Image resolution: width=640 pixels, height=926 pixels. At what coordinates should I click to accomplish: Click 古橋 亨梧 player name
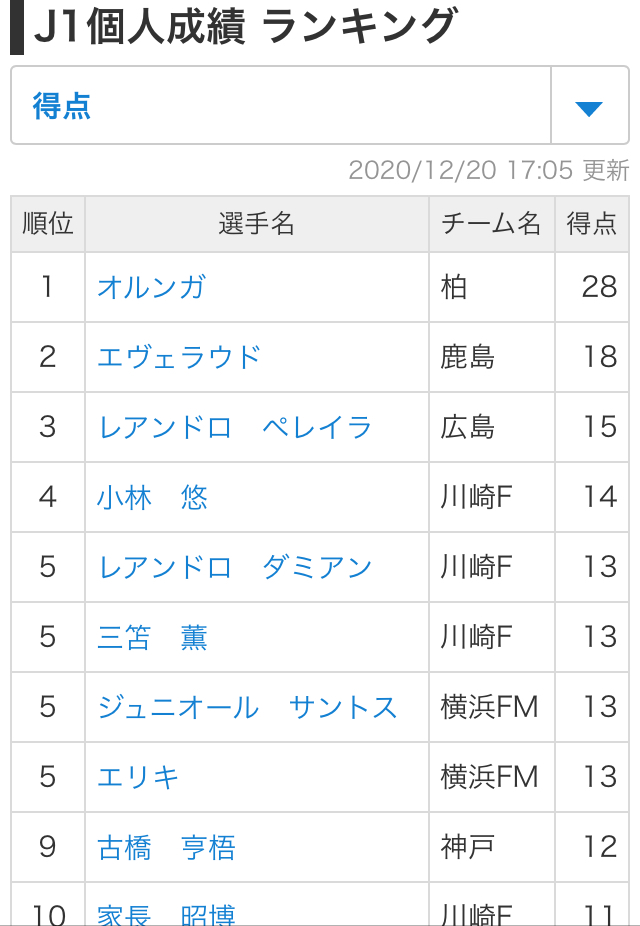tap(166, 847)
